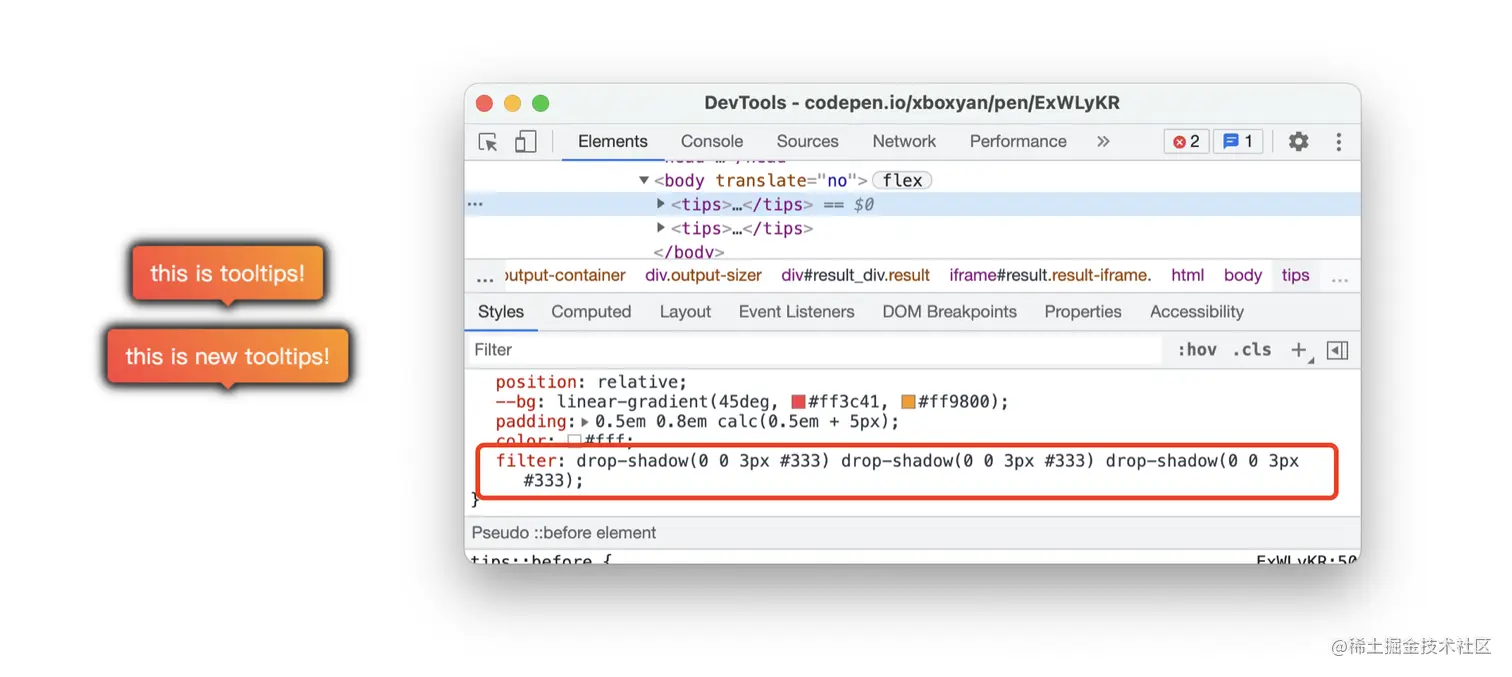
Task: Click the 'this is tooltips!' bubble
Action: (x=228, y=273)
